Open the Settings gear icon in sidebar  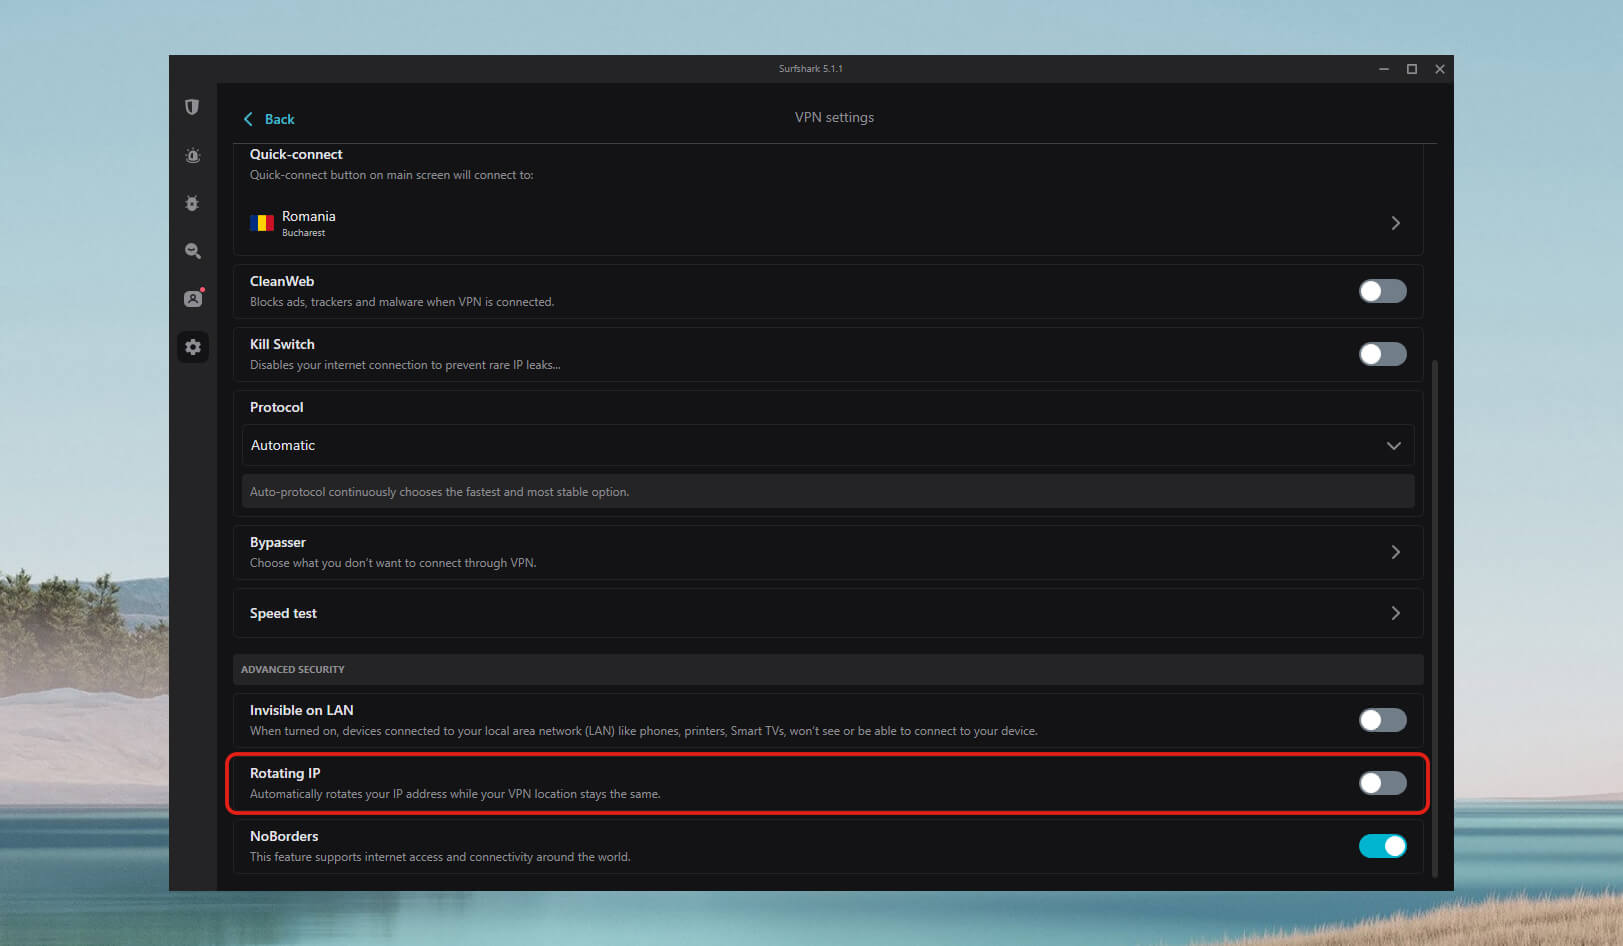193,347
